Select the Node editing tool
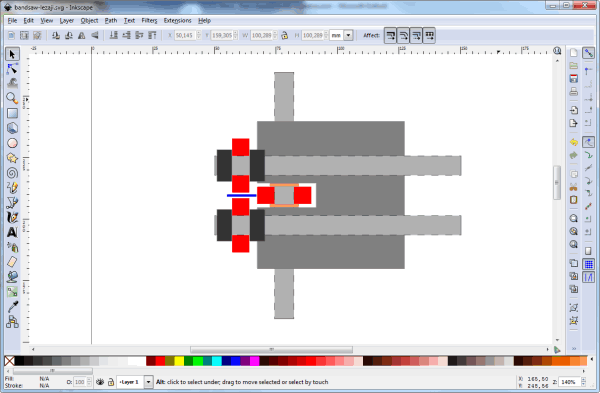 click(x=12, y=69)
